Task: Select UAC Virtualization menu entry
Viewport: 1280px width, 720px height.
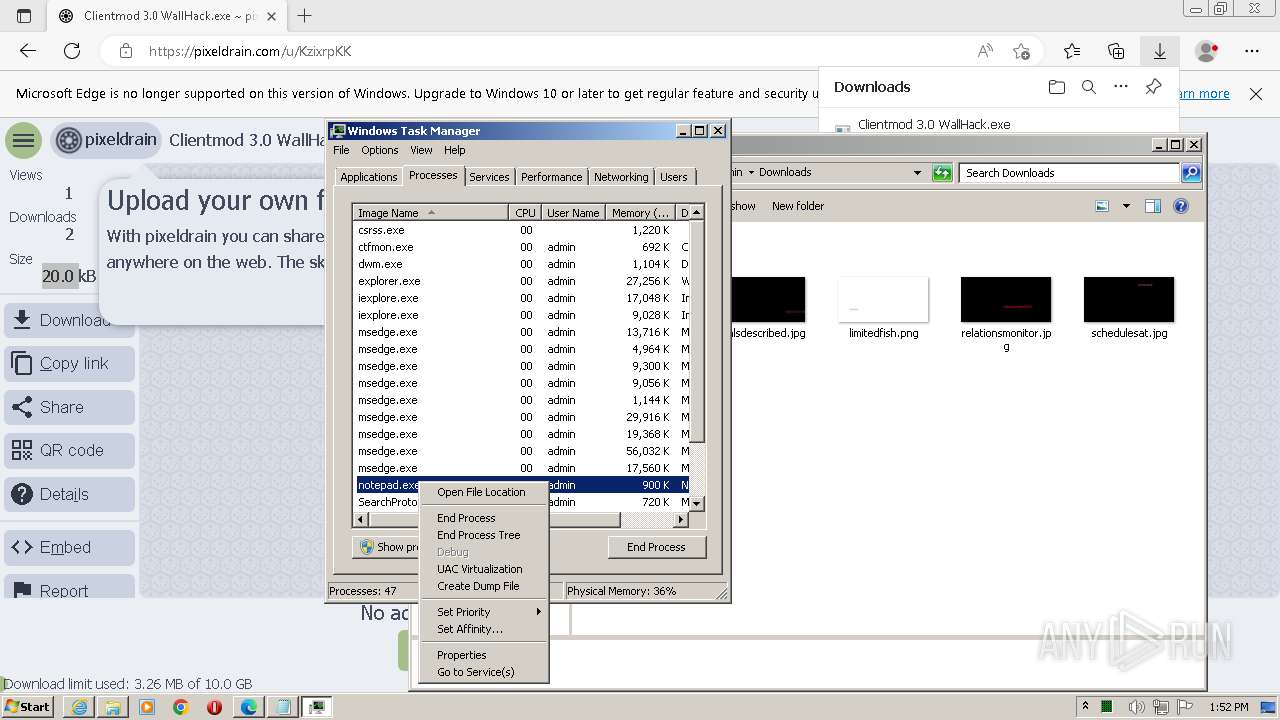Action: [x=484, y=569]
